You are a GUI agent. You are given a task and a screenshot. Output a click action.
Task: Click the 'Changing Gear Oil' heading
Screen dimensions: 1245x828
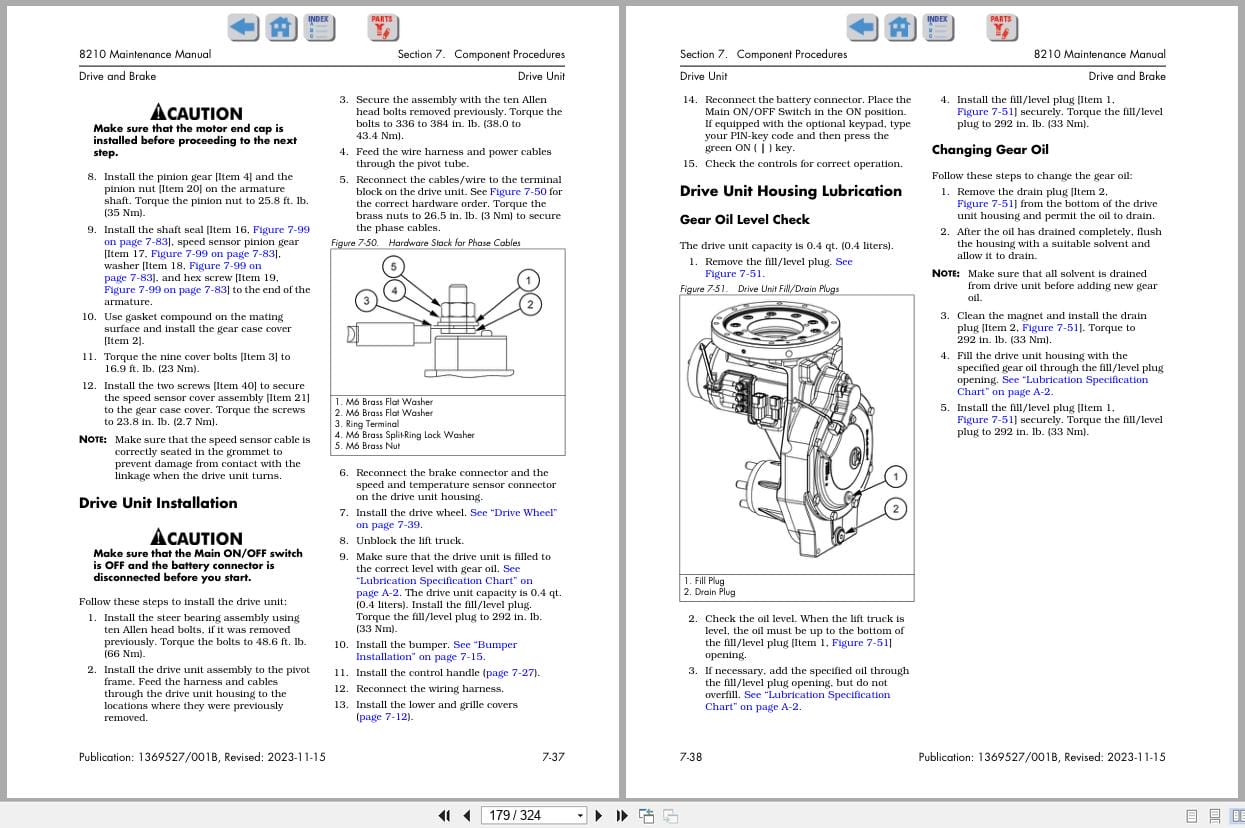point(990,150)
